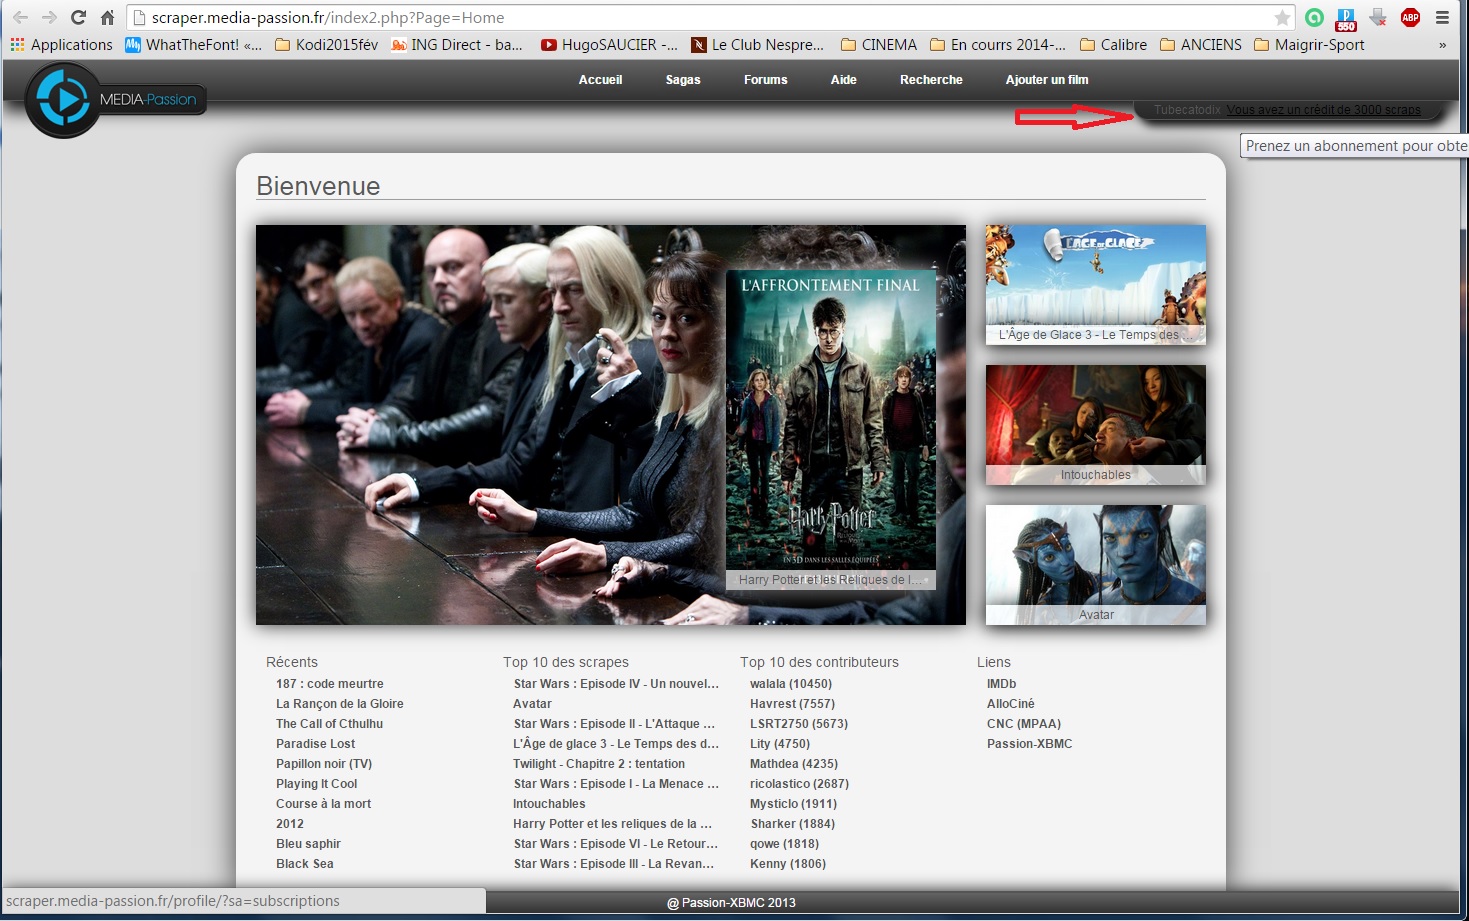1469x921 pixels.
Task: Open Playing It Cool
Action: click(316, 784)
